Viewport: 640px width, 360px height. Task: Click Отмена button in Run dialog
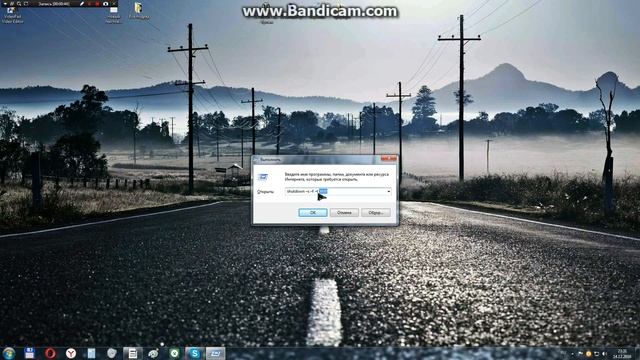[x=344, y=213]
